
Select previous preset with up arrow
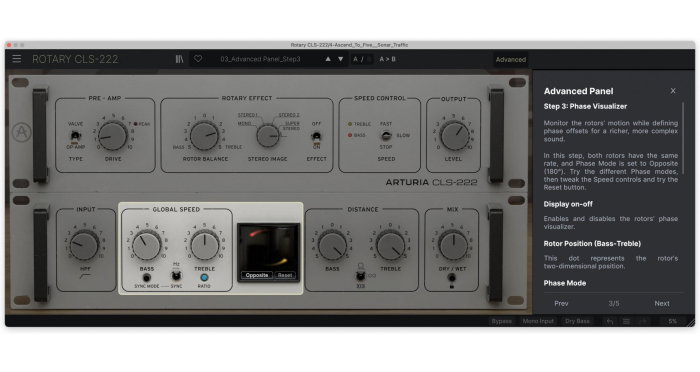coord(328,59)
